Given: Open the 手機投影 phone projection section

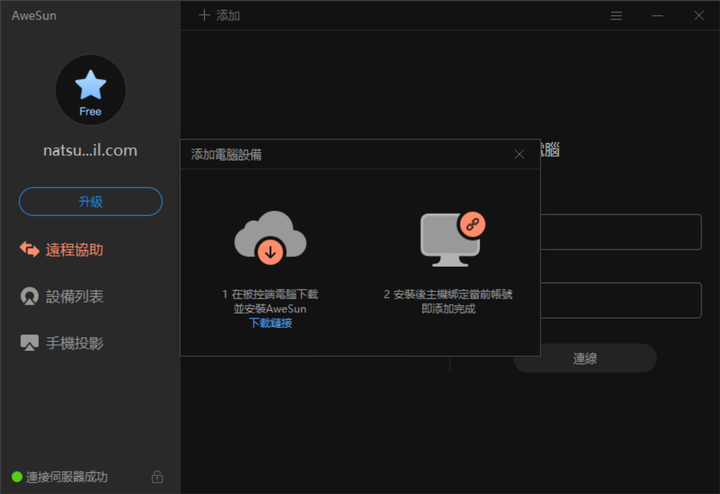Looking at the screenshot, I should pos(62,343).
